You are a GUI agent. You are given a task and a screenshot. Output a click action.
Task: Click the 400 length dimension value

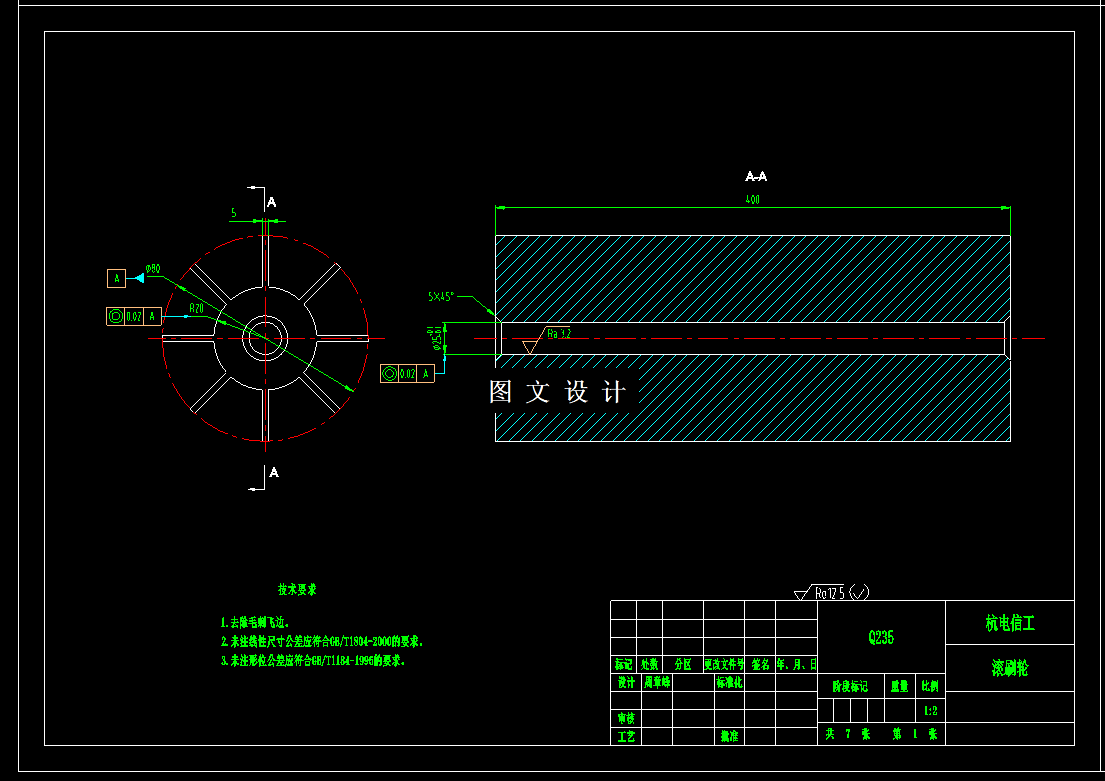click(753, 199)
